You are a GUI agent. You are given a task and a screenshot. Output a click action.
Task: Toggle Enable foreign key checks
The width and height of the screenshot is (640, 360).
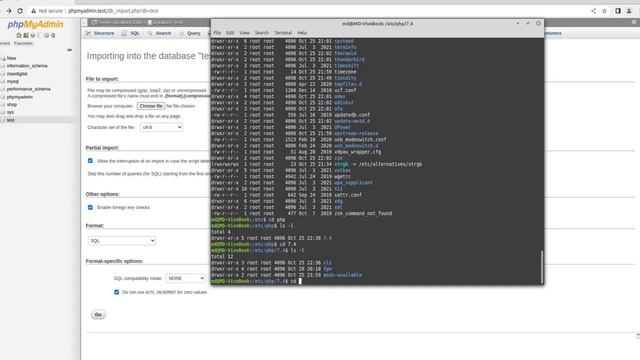(x=90, y=207)
